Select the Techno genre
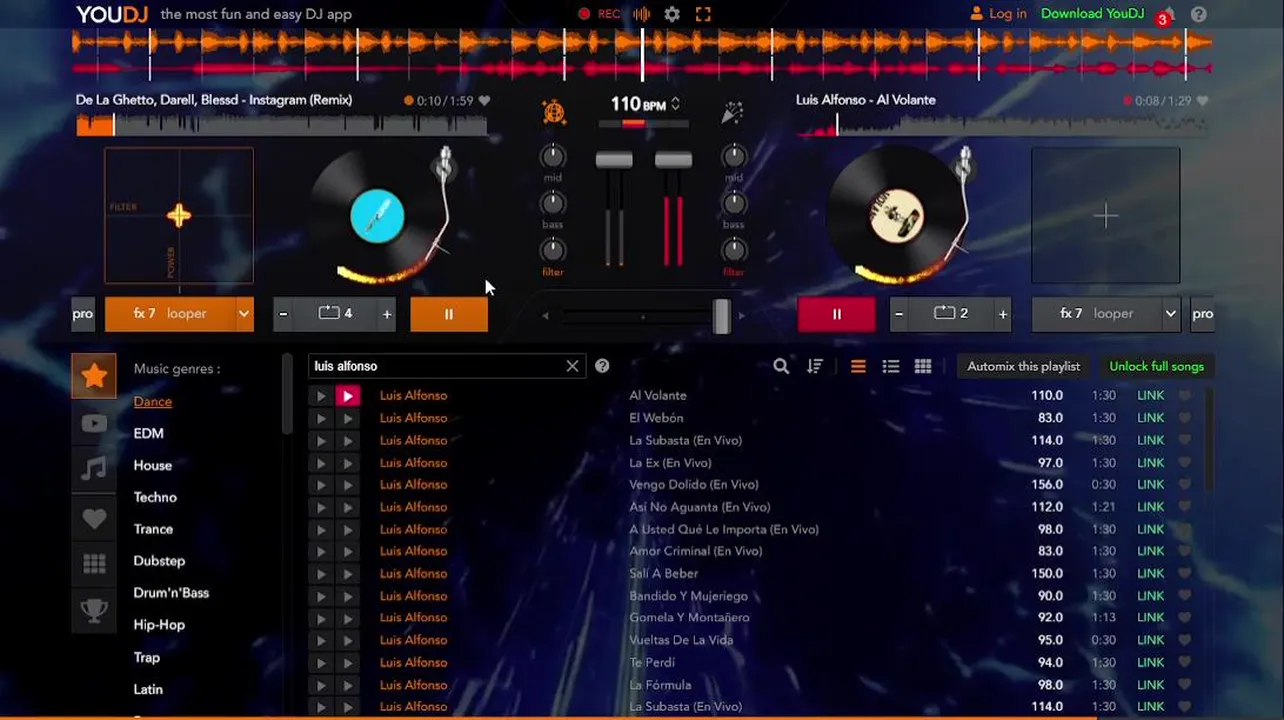Viewport: 1284px width, 720px height. click(155, 498)
